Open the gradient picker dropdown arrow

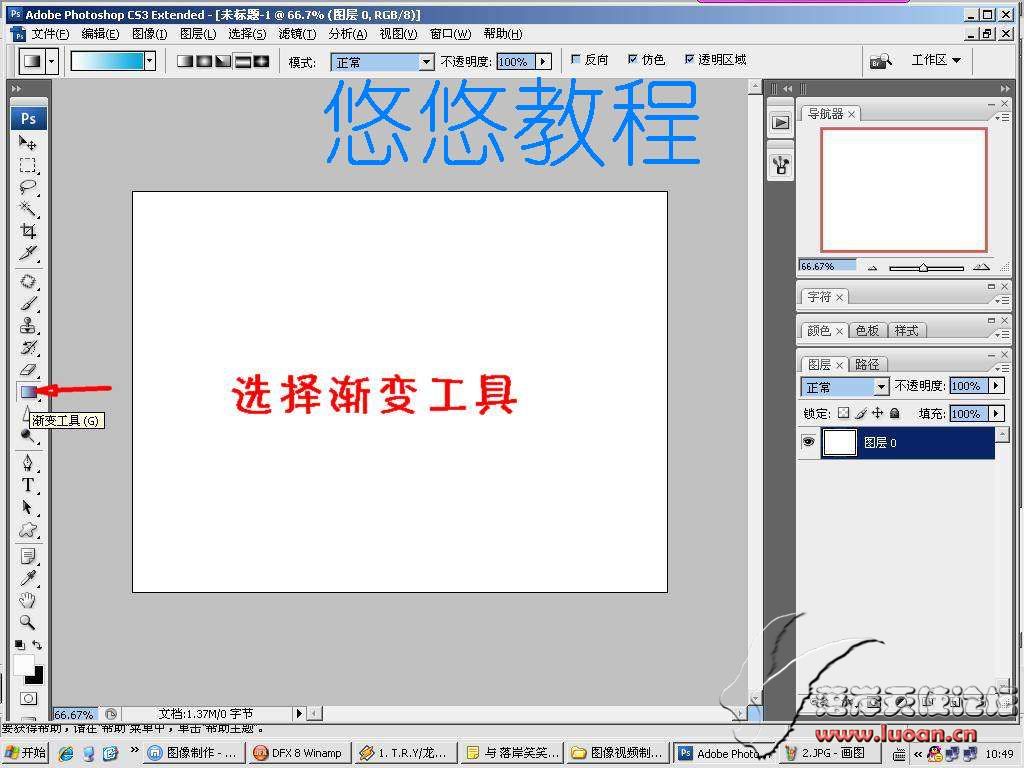(x=150, y=61)
